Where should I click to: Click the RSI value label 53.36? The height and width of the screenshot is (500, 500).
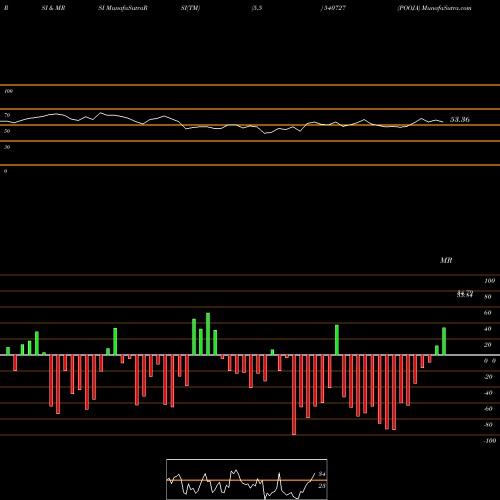(460, 119)
